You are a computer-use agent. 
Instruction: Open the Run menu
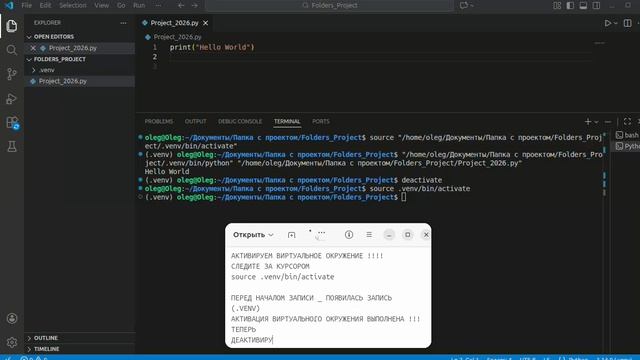click(x=139, y=5)
